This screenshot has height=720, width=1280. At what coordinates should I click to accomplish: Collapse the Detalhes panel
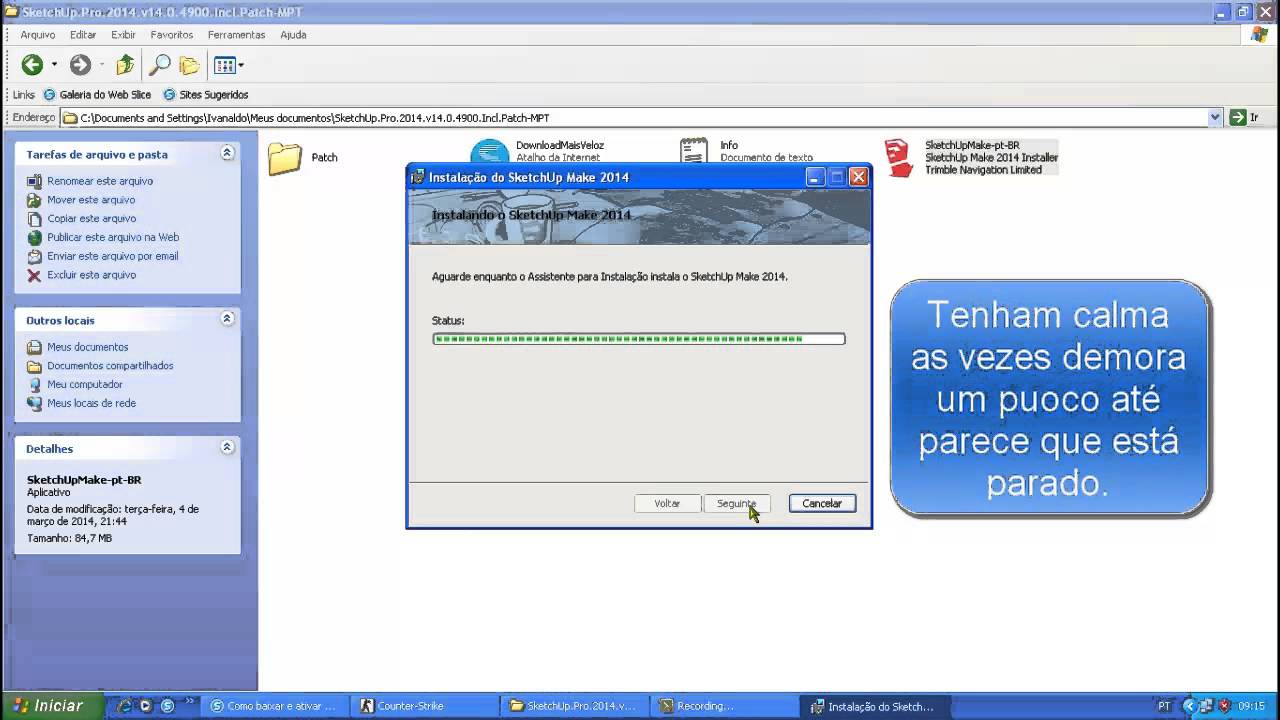pos(227,447)
